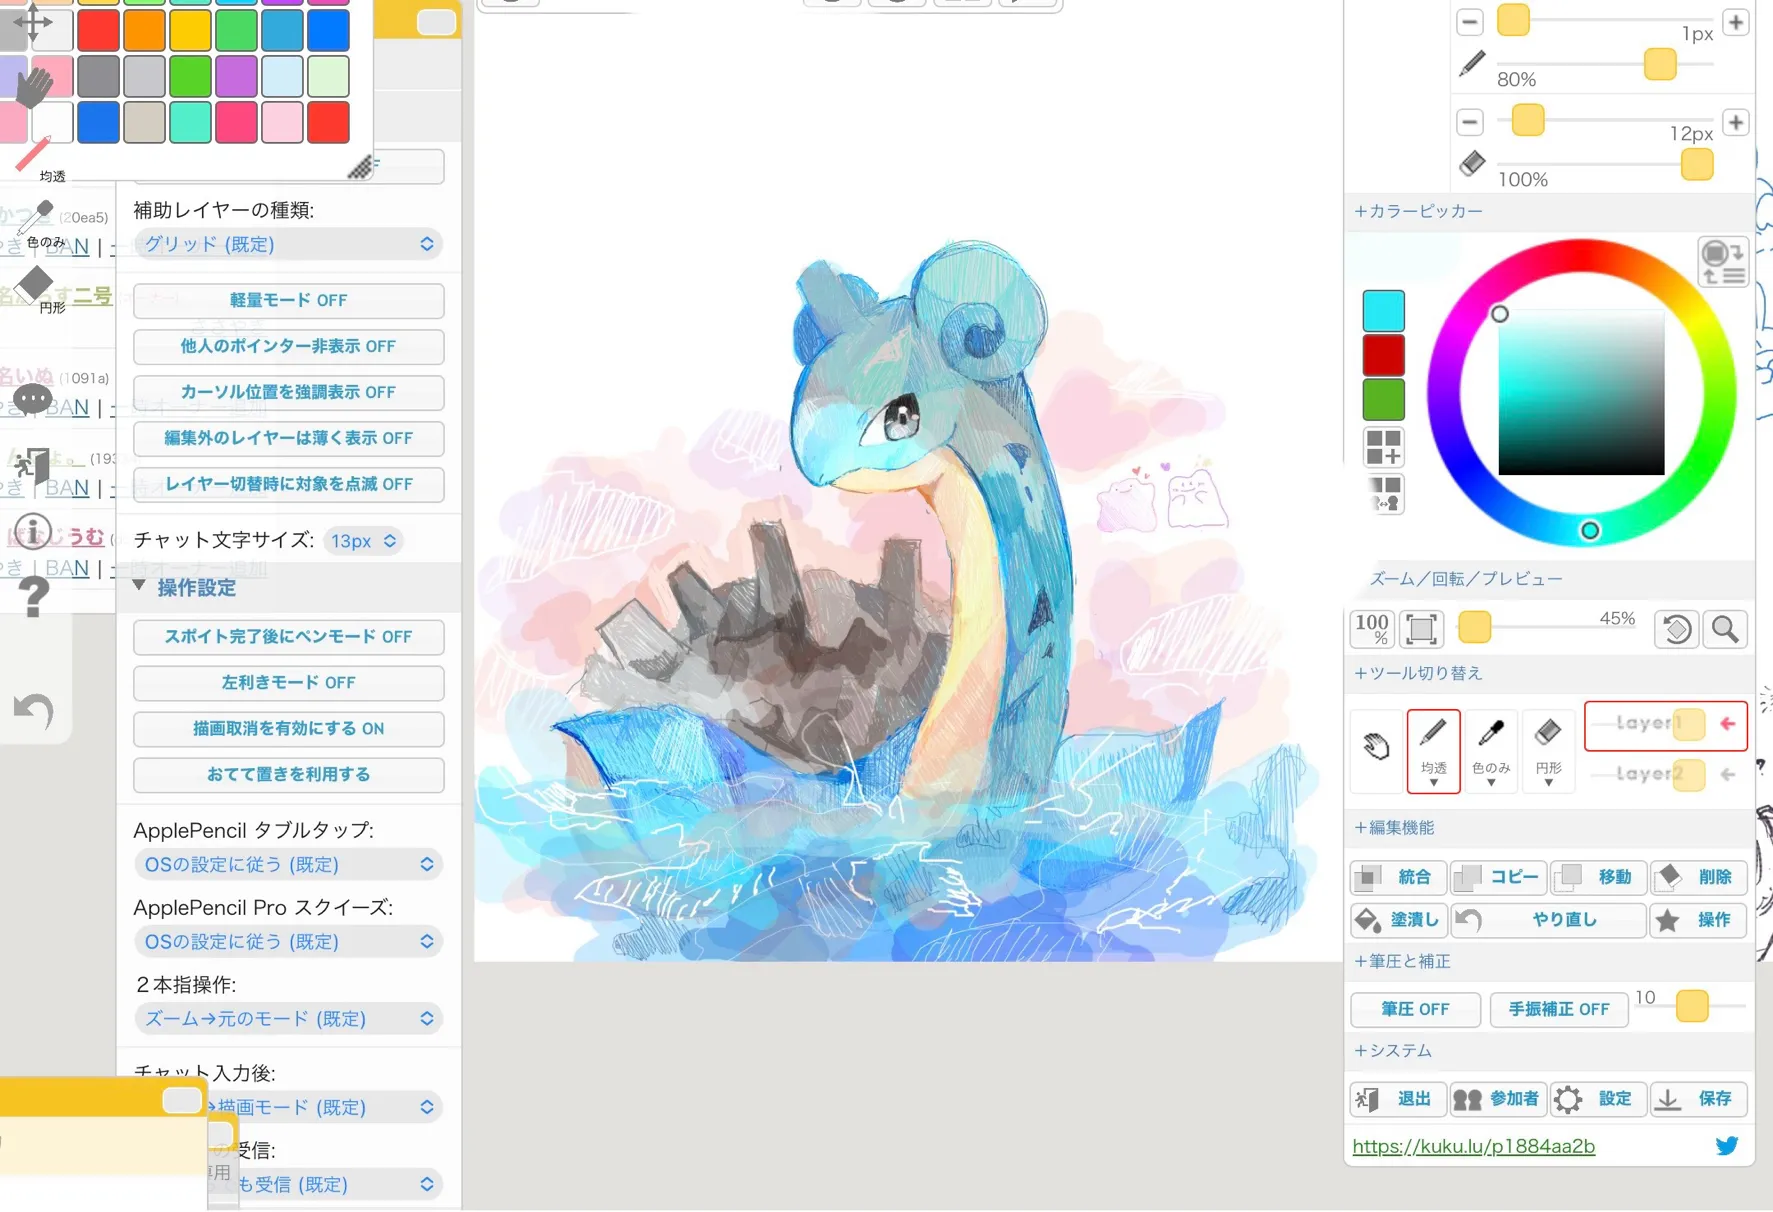Toggle カーソル位置を強調表示 OFF
The image size is (1773, 1212).
[288, 392]
